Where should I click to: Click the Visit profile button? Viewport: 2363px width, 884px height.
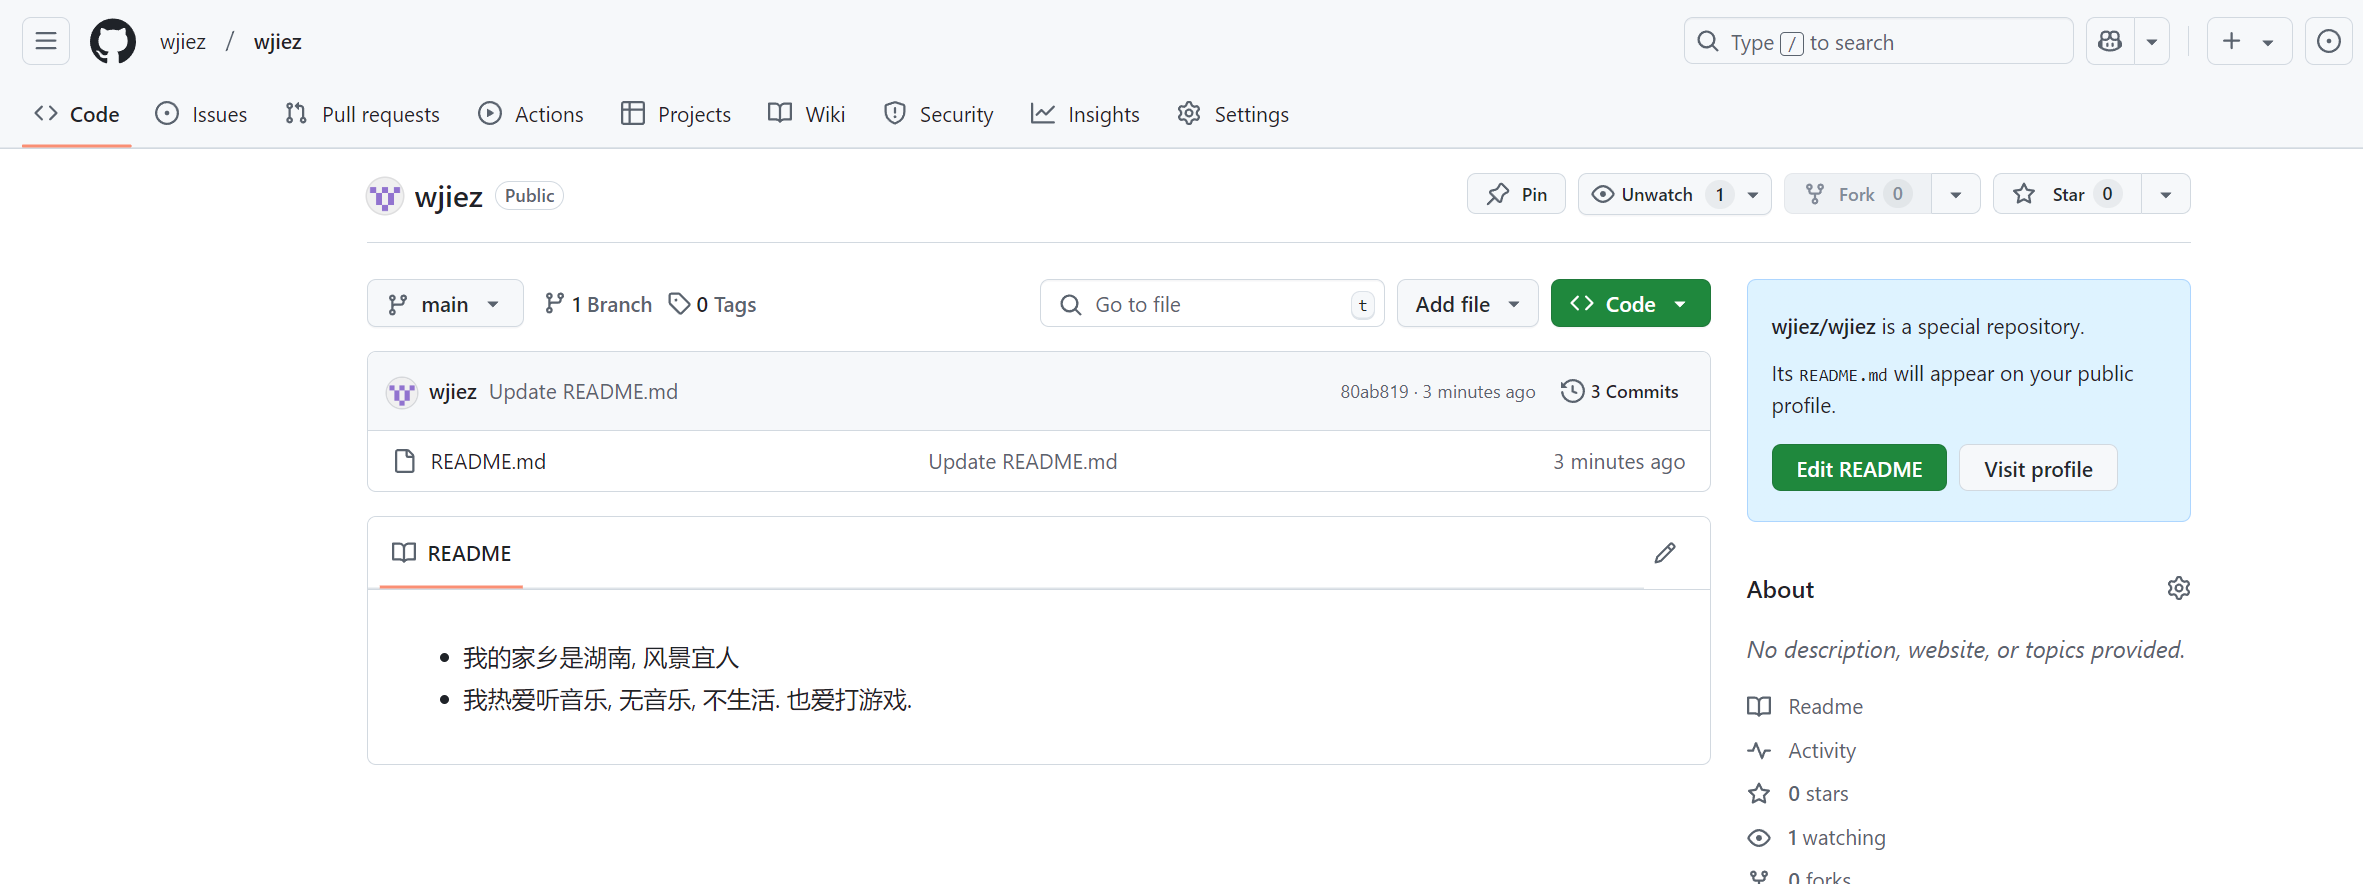tap(2038, 468)
